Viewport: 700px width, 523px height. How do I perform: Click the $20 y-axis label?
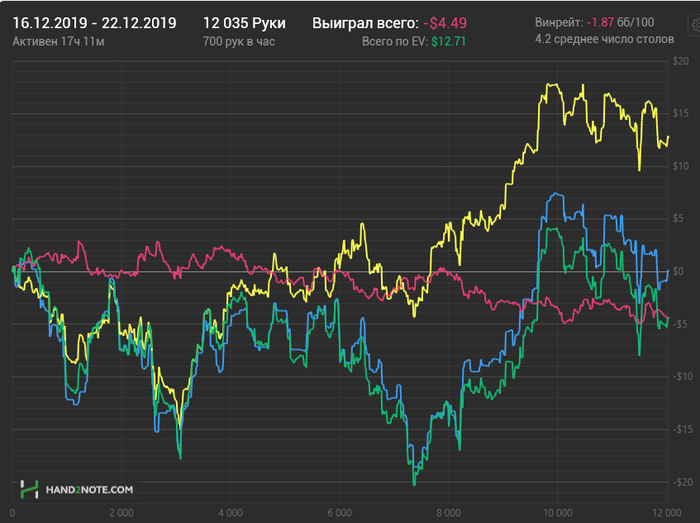[x=681, y=61]
